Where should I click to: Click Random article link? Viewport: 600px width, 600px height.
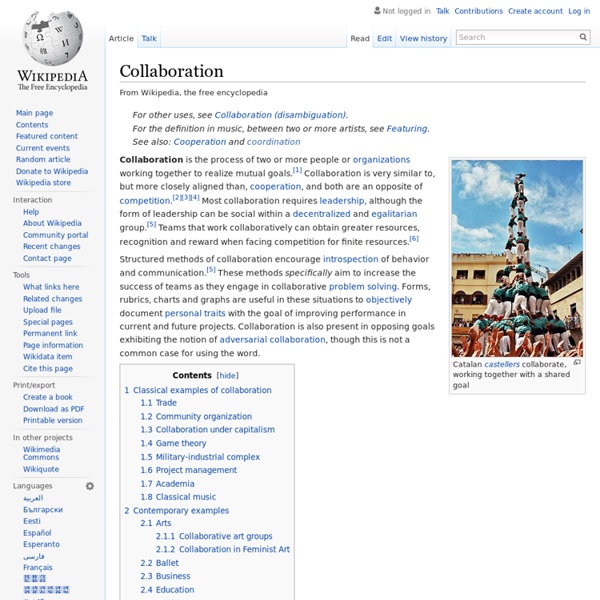43,160
